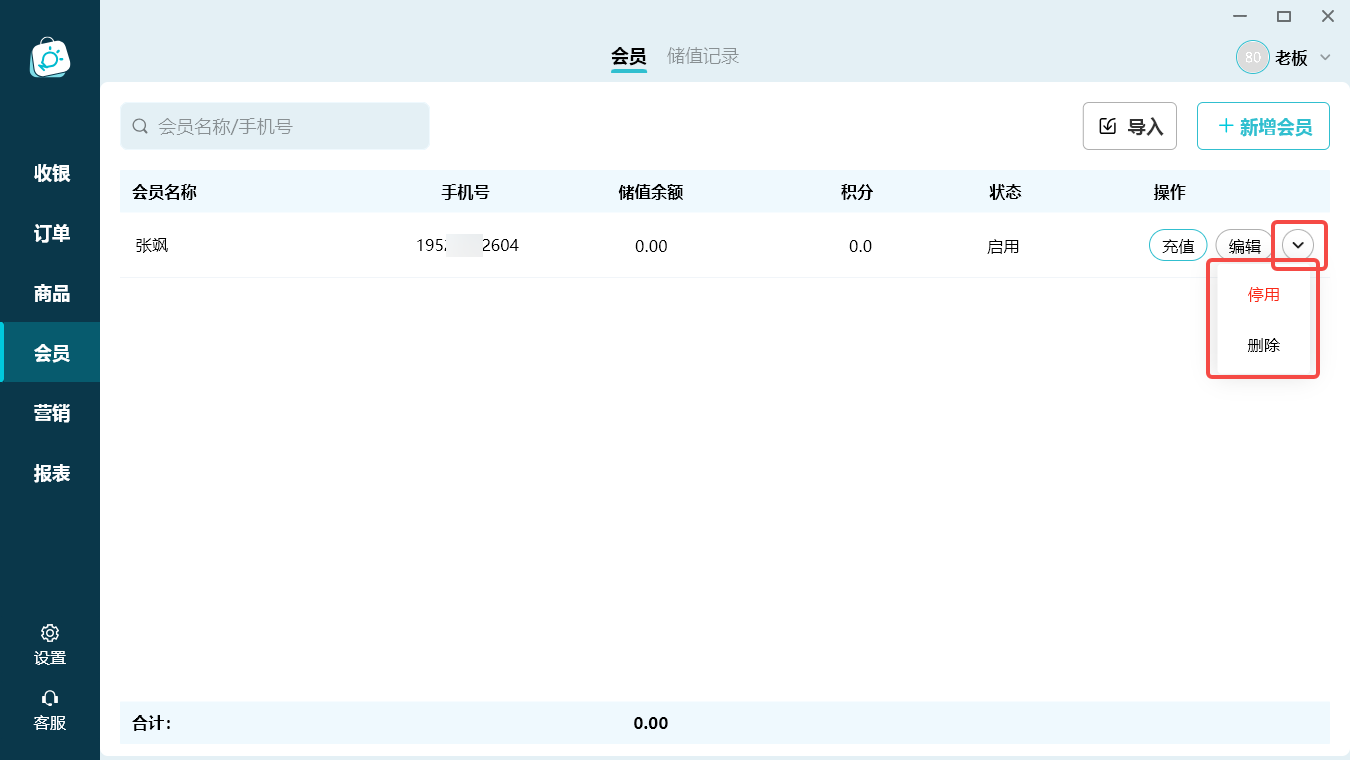Click the 手机号 column header
Viewport: 1350px width, 760px height.
(x=466, y=192)
